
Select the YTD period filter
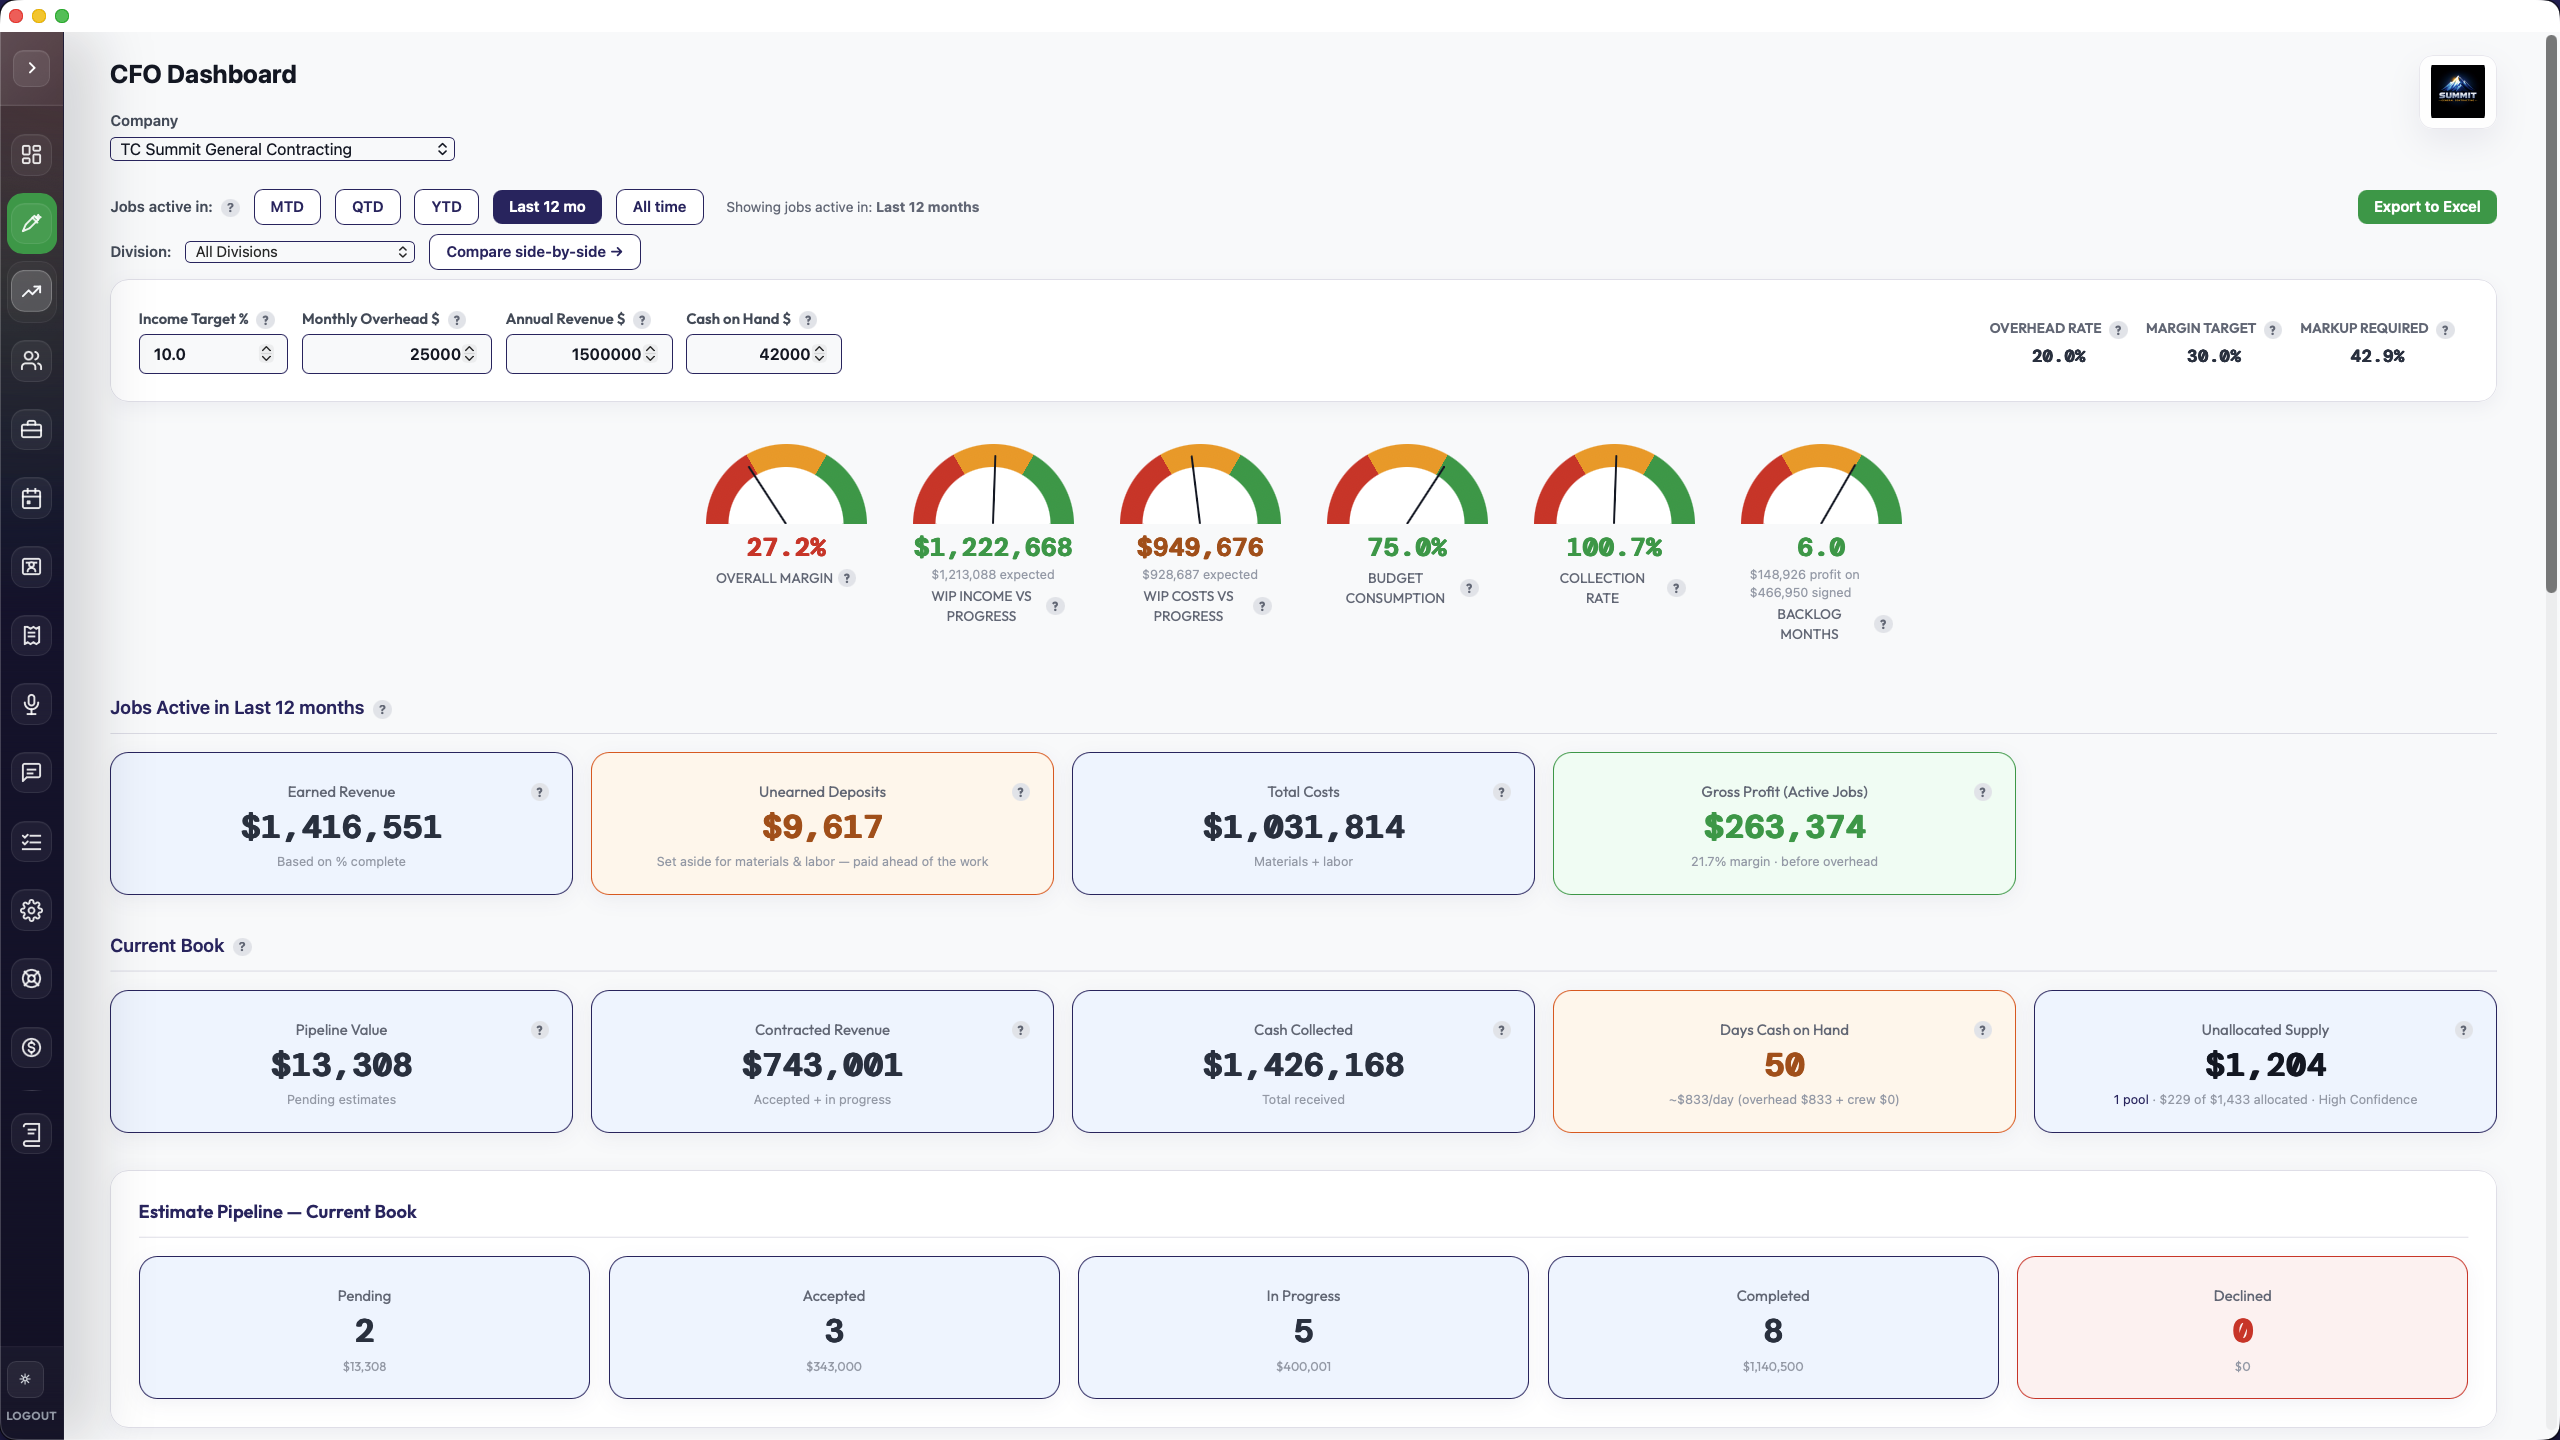point(447,207)
